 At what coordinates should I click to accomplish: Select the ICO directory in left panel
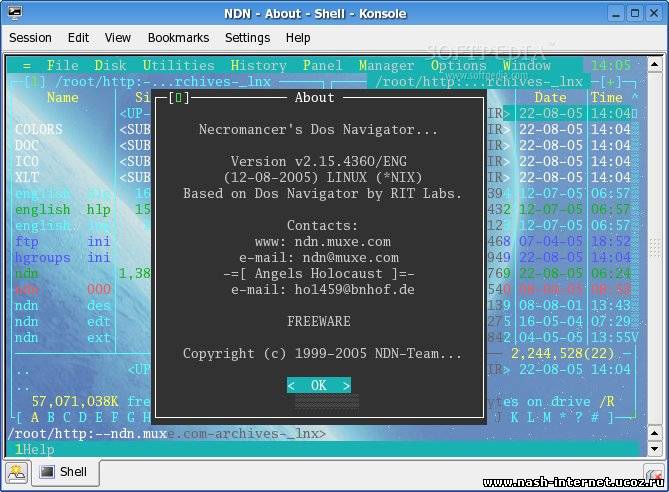(x=26, y=161)
